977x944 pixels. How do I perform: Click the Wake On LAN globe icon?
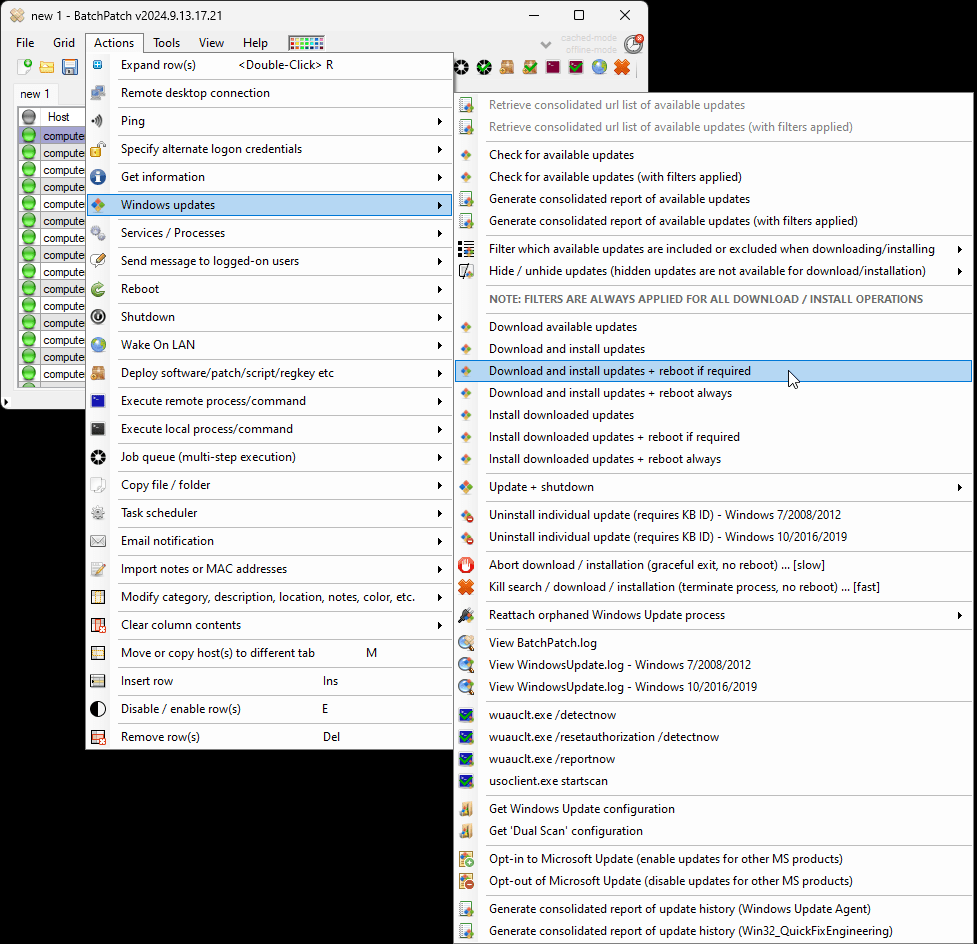pyautogui.click(x=98, y=345)
